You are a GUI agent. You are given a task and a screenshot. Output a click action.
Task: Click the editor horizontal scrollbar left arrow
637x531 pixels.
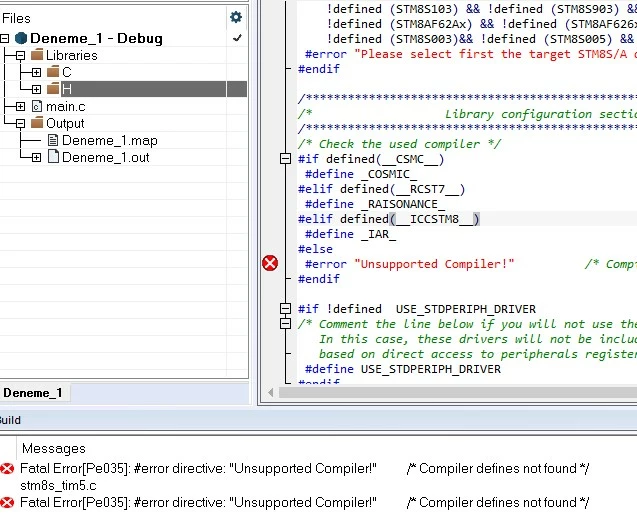[271, 392]
